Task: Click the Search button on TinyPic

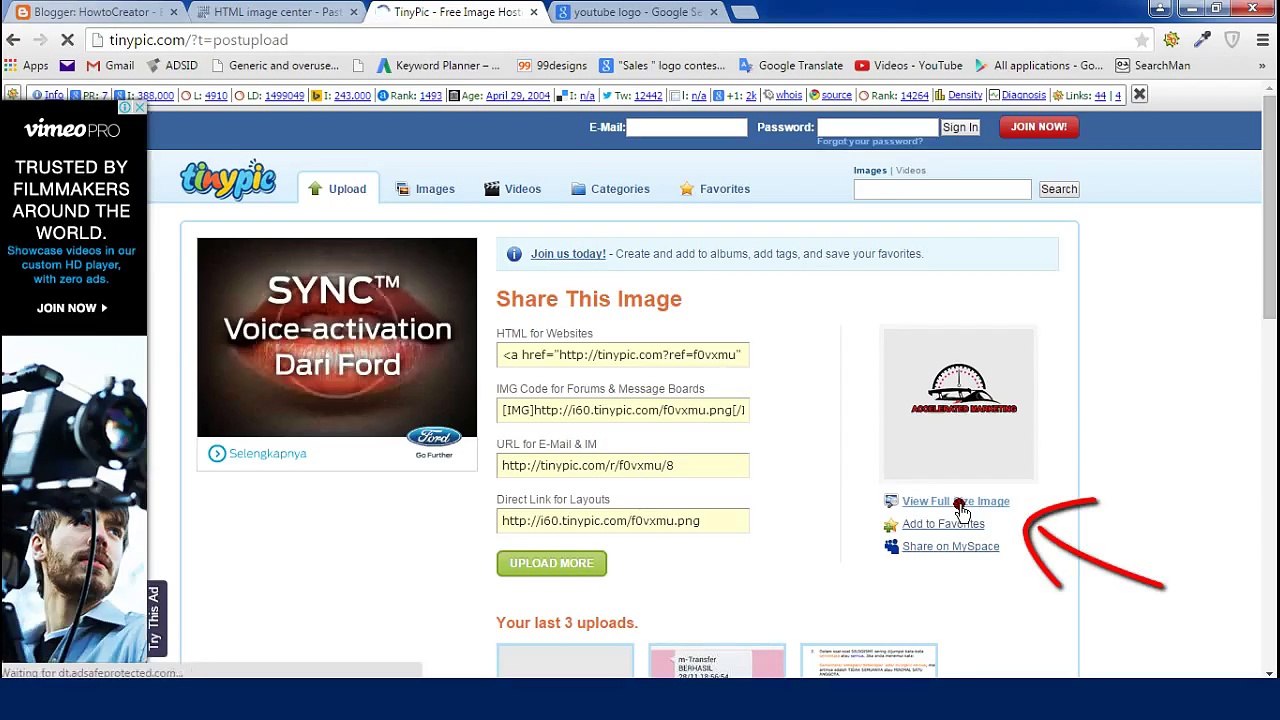Action: [1059, 189]
